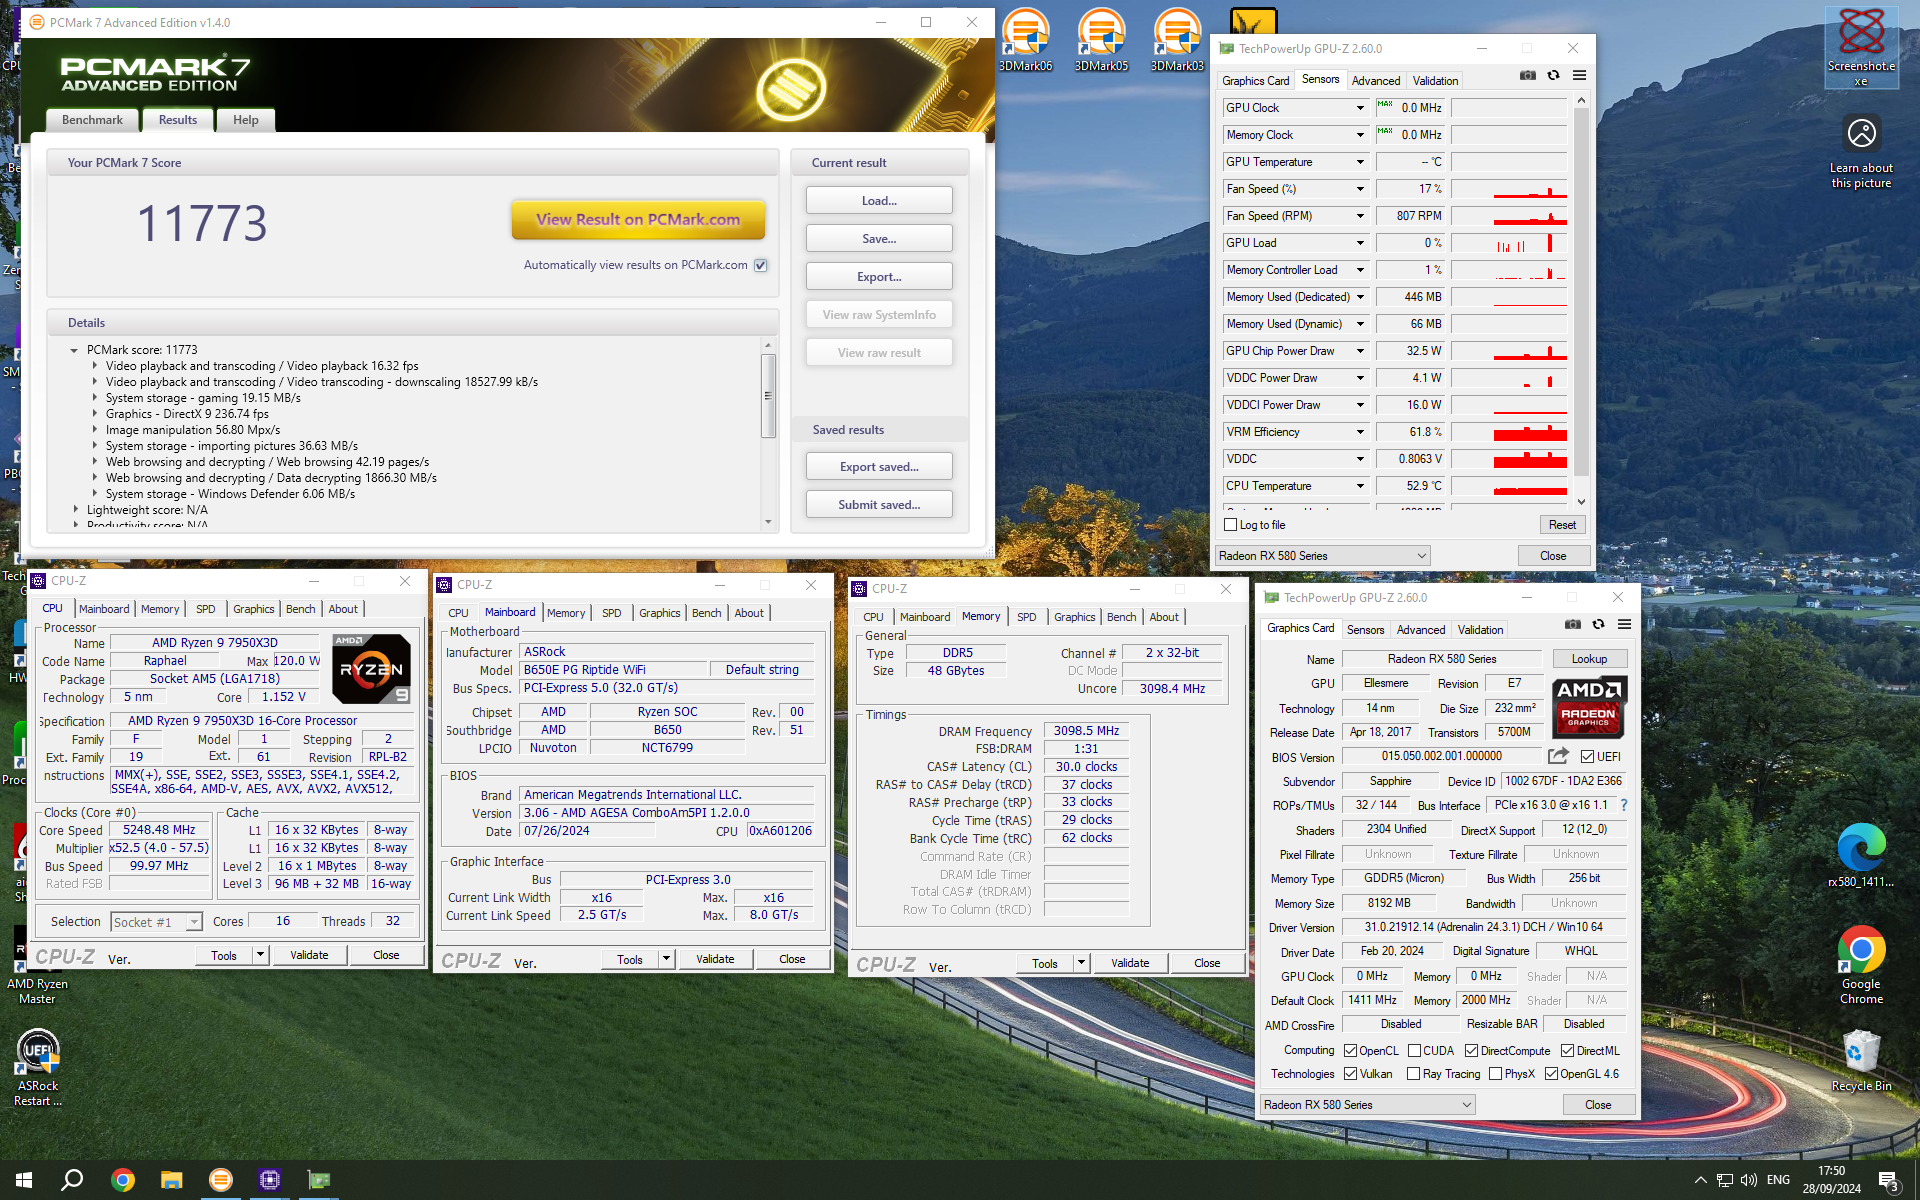This screenshot has height=1200, width=1920.
Task: Toggle DirectCompute checkbox
Action: pyautogui.click(x=1471, y=1050)
